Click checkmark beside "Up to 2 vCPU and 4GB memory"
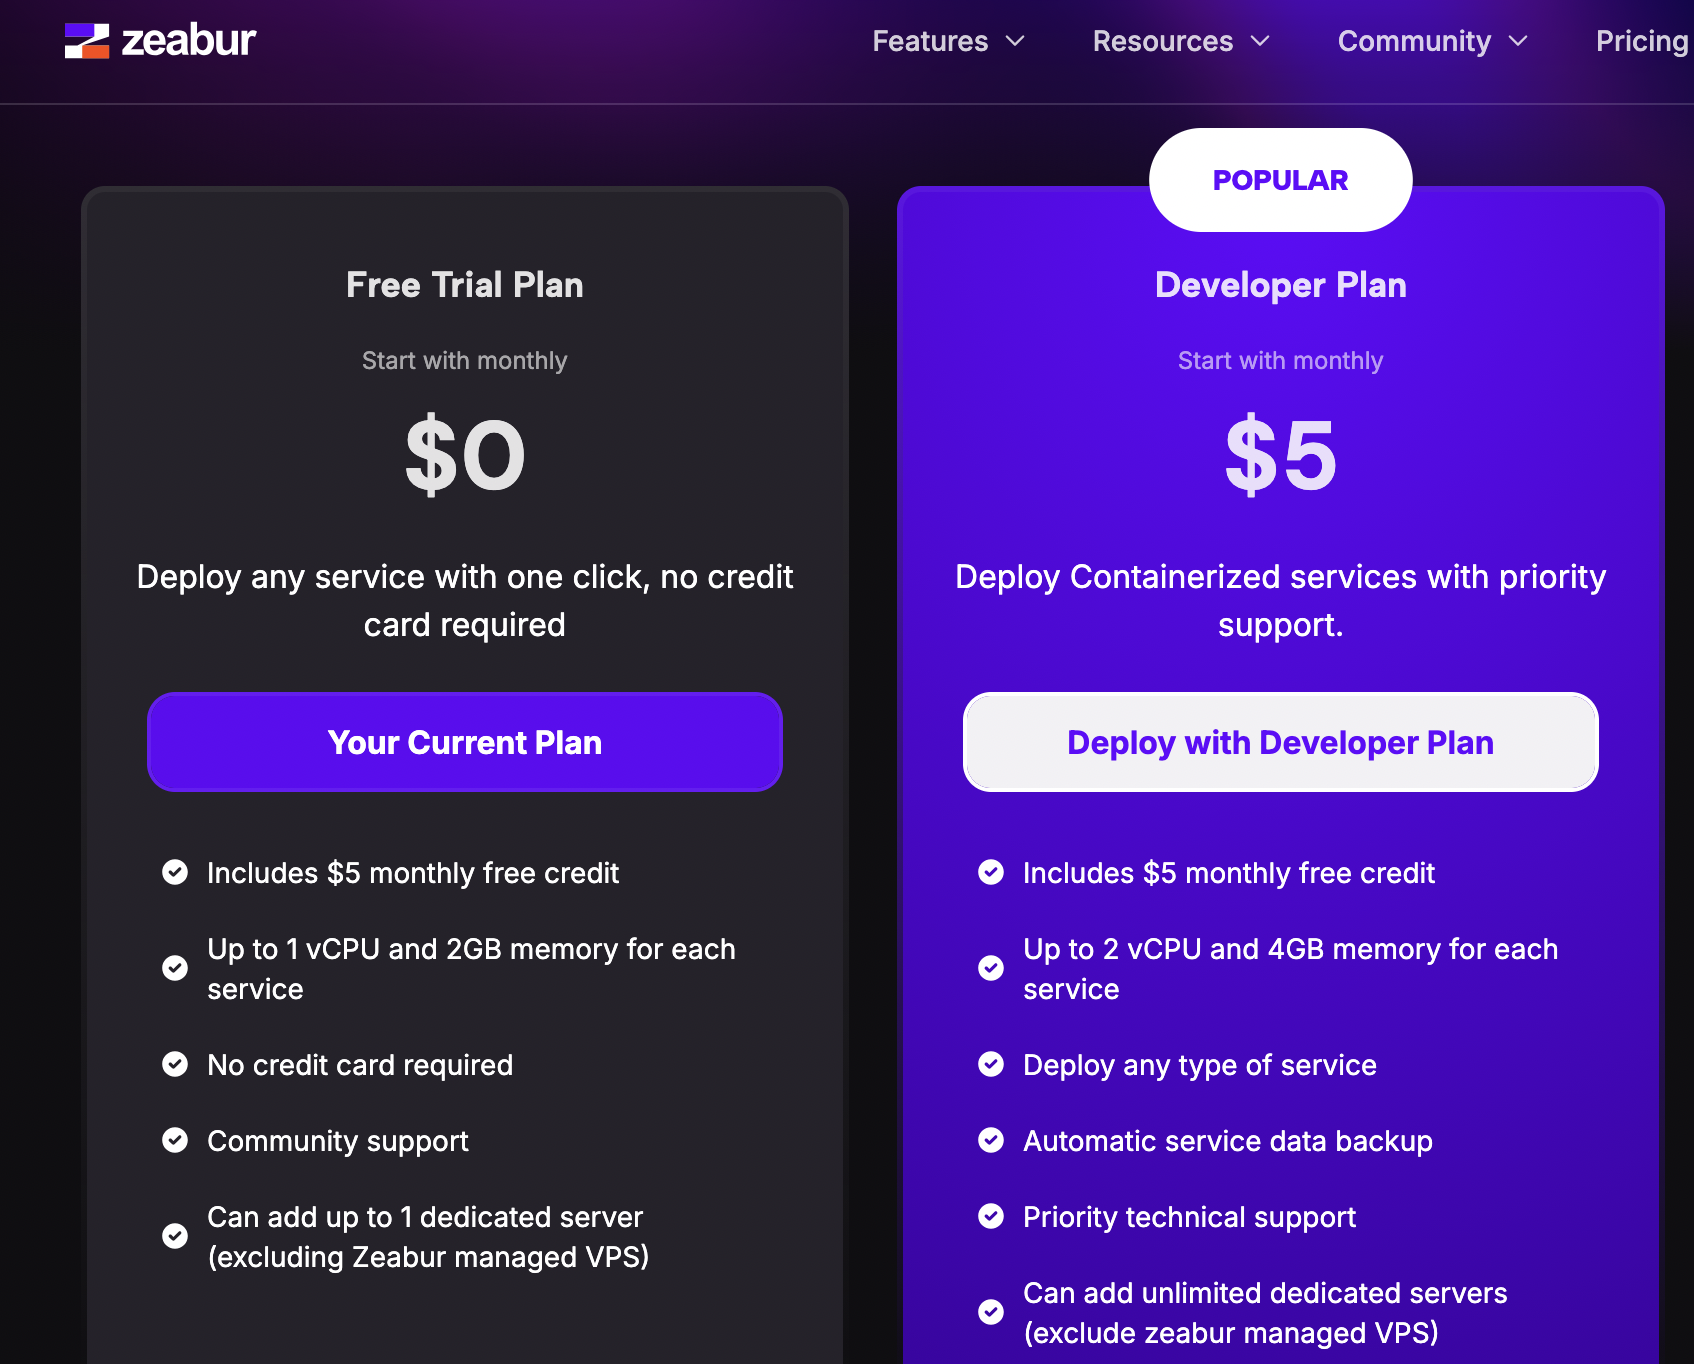The image size is (1694, 1364). coord(991,968)
